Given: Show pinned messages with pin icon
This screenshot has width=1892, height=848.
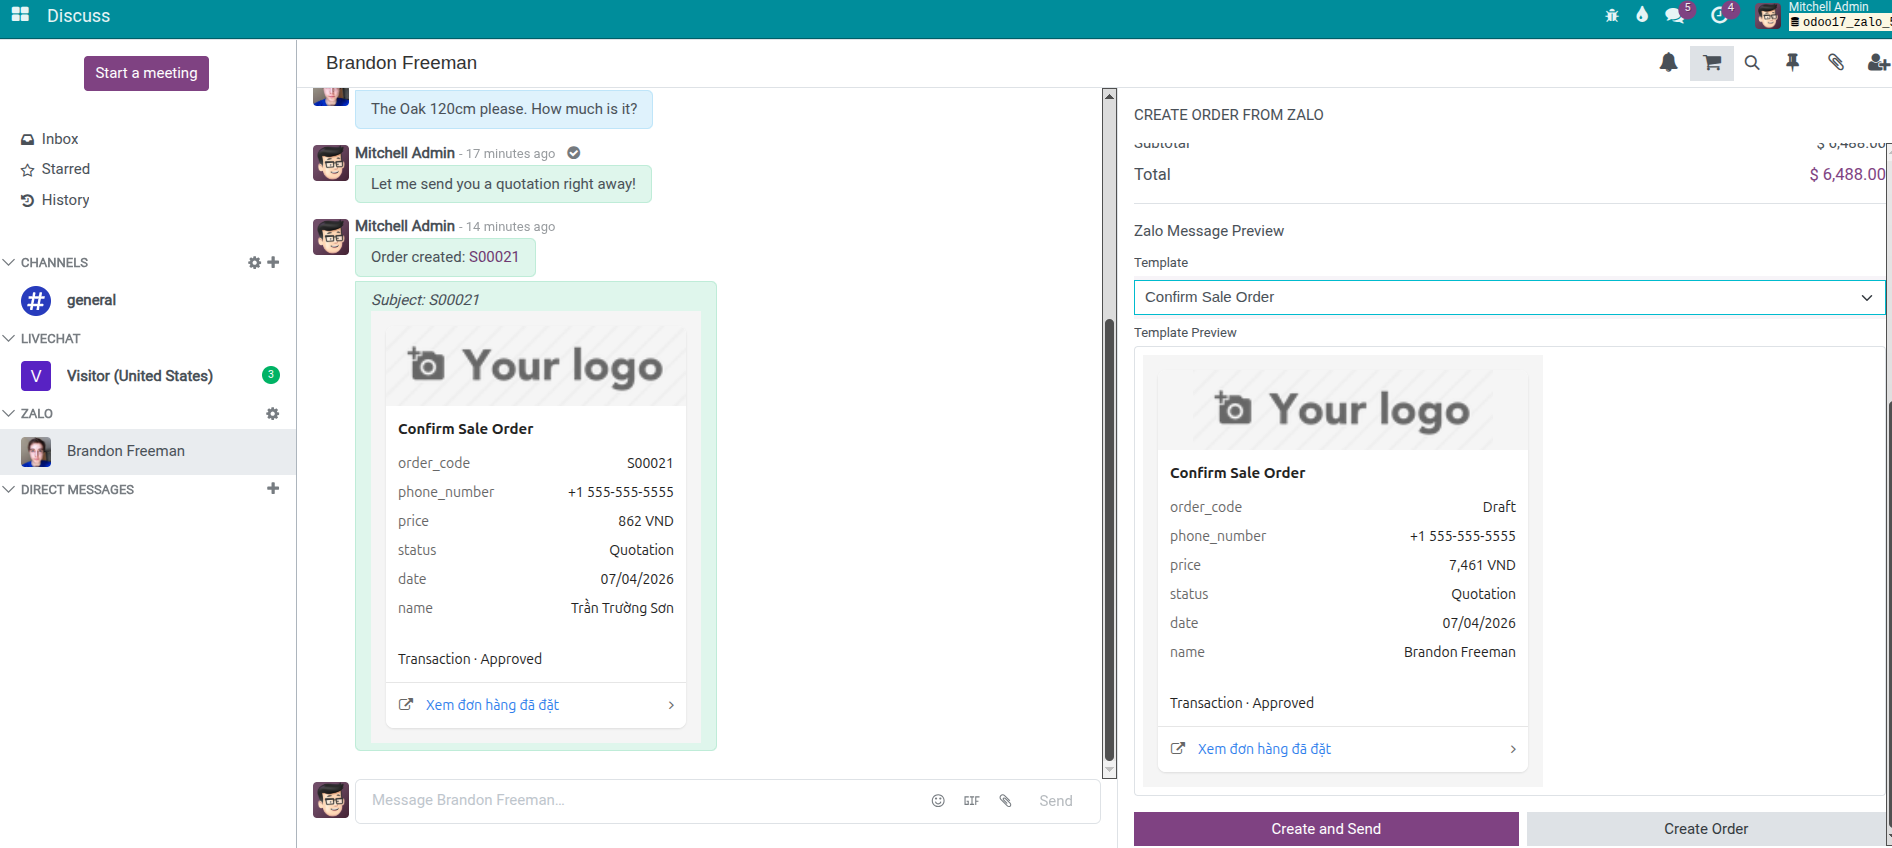Looking at the screenshot, I should click(x=1793, y=63).
